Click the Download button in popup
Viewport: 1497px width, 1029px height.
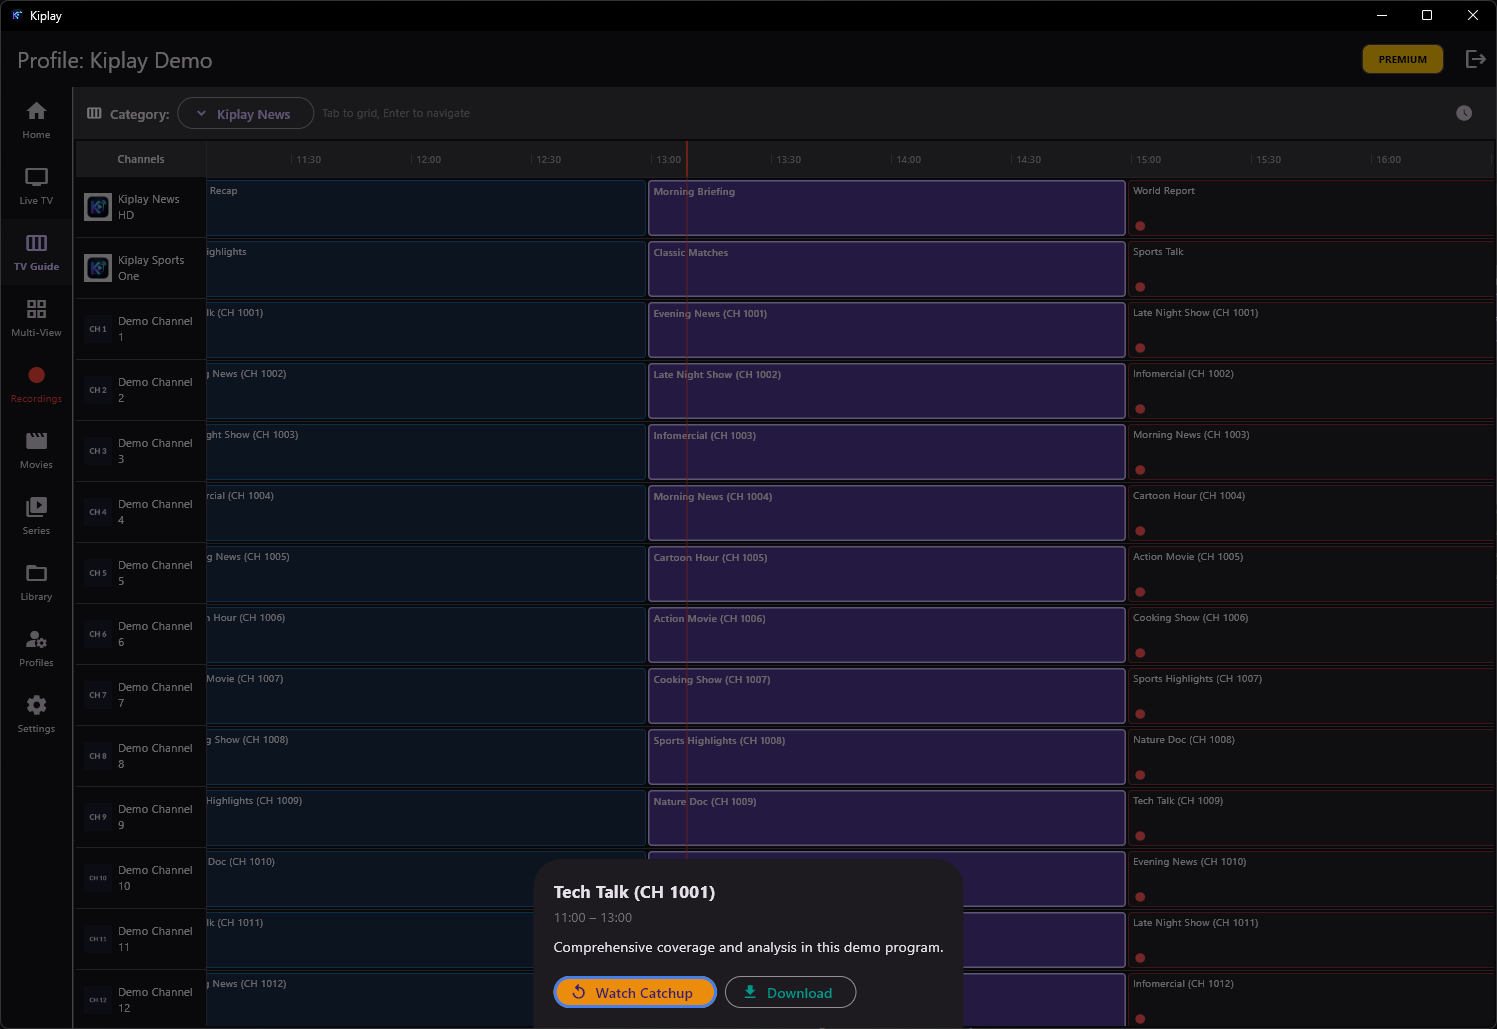coord(790,992)
